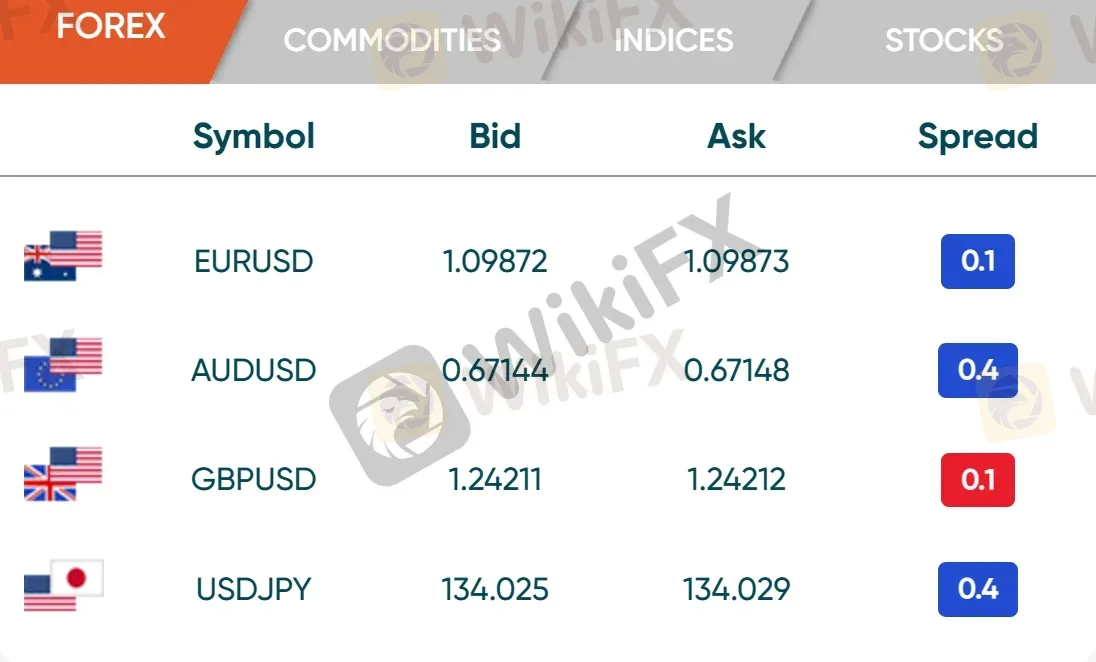Click the flag icon beside AUDUSD
Screen dimensions: 1096x662
[x=63, y=364]
